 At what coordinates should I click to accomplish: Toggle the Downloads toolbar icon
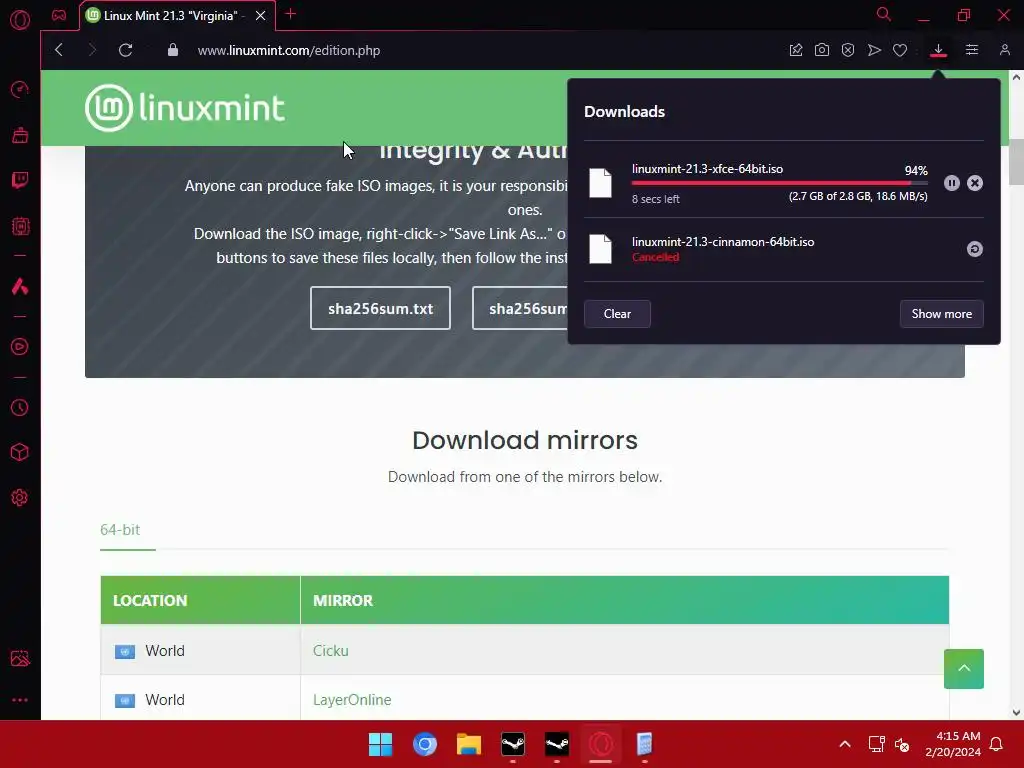tap(938, 50)
